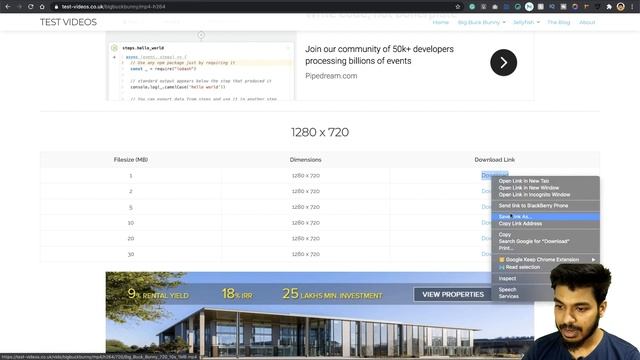Click the "Download Link" column header
This screenshot has height=360, width=640.
tap(494, 160)
